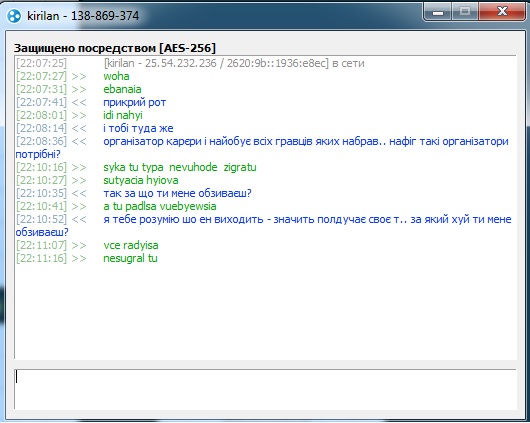Click the timestamp [22:11:16]

pyautogui.click(x=42, y=258)
